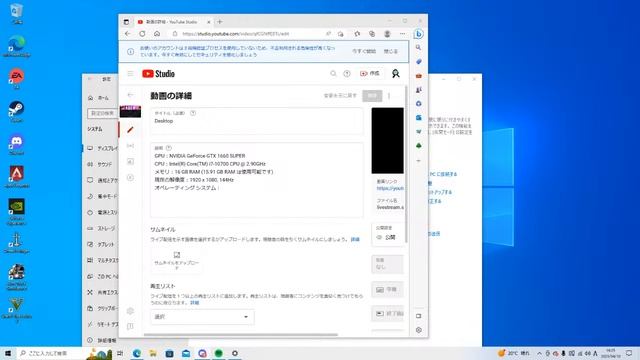Open the Edge favorites star icon

click(x=357, y=34)
